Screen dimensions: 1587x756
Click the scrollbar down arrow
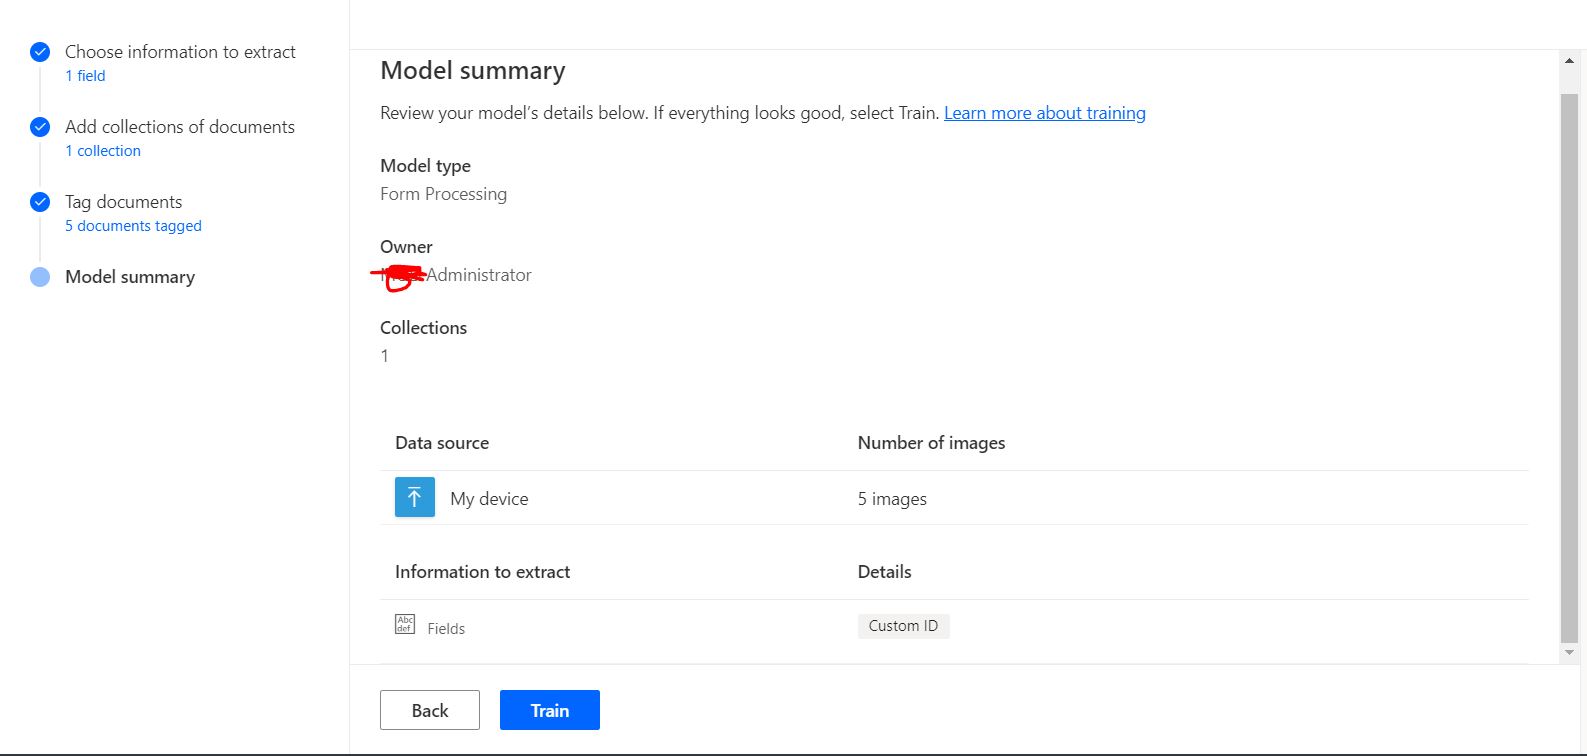point(1569,652)
